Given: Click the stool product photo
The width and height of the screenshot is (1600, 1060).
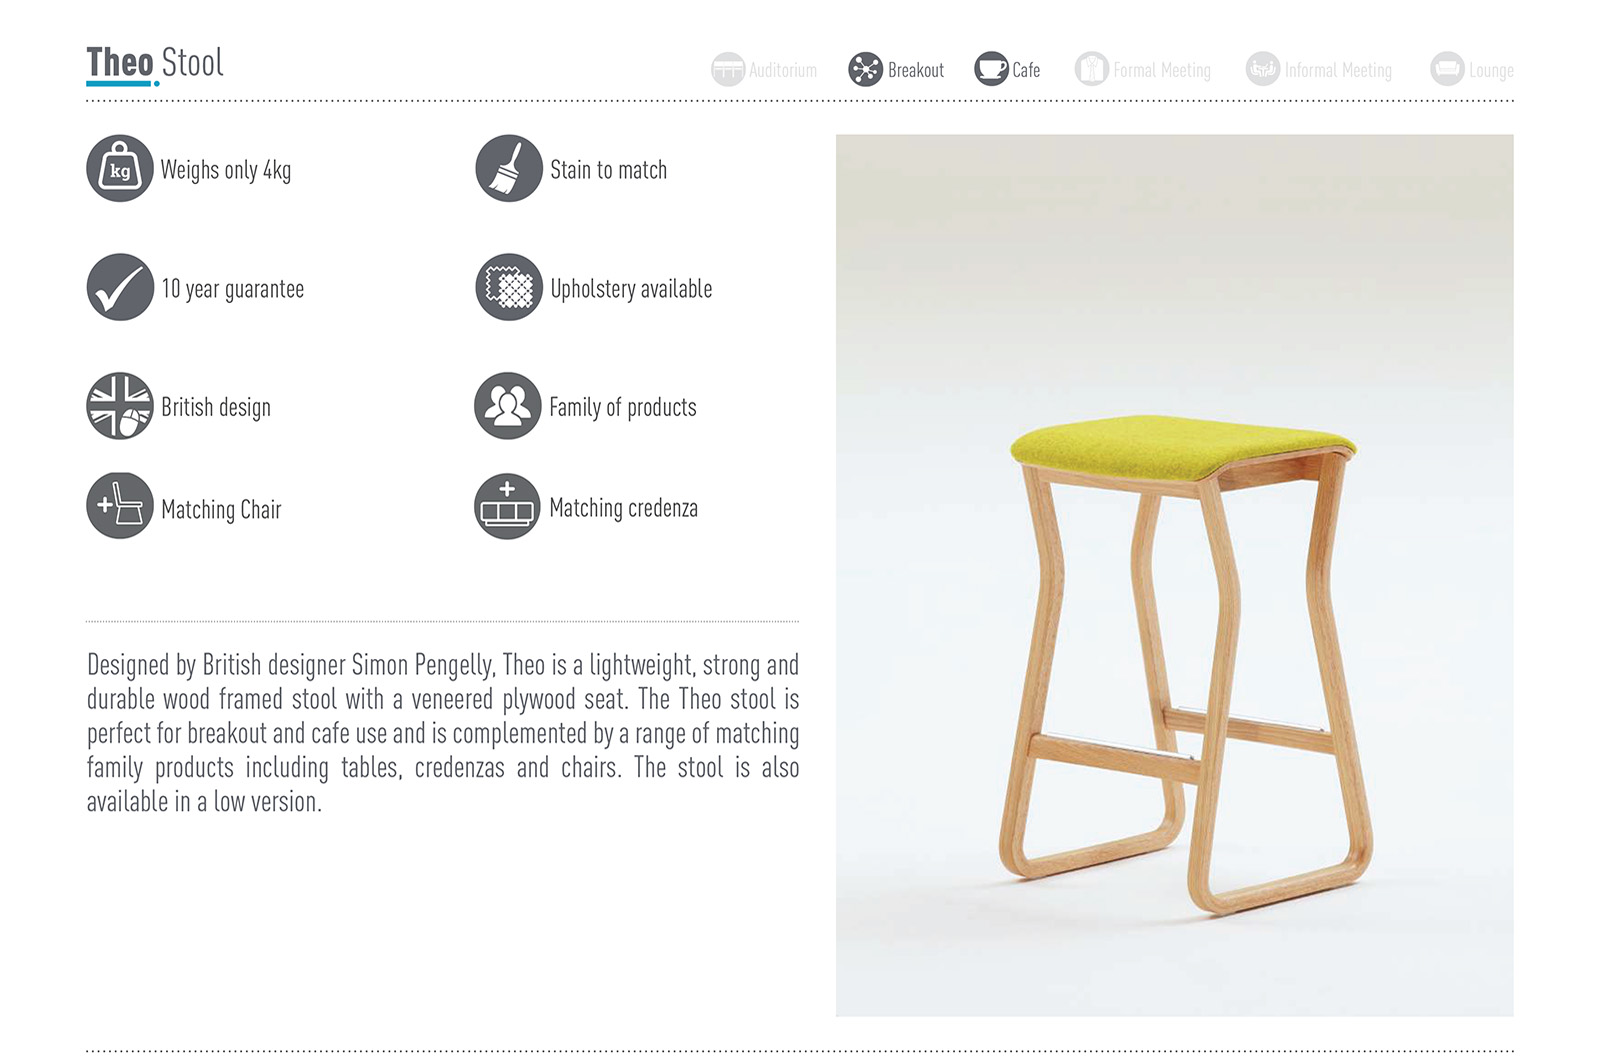Looking at the screenshot, I should (x=1175, y=575).
